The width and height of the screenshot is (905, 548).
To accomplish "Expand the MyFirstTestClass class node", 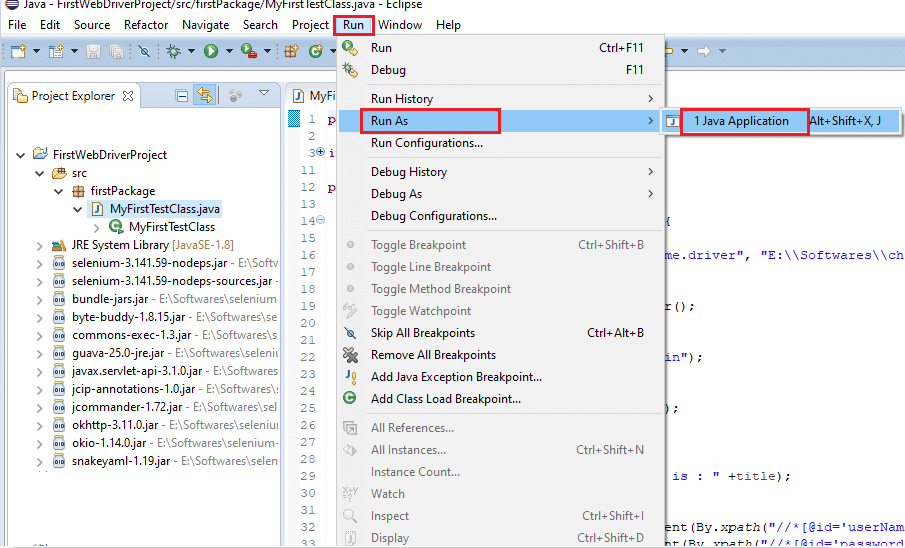I will tap(97, 227).
